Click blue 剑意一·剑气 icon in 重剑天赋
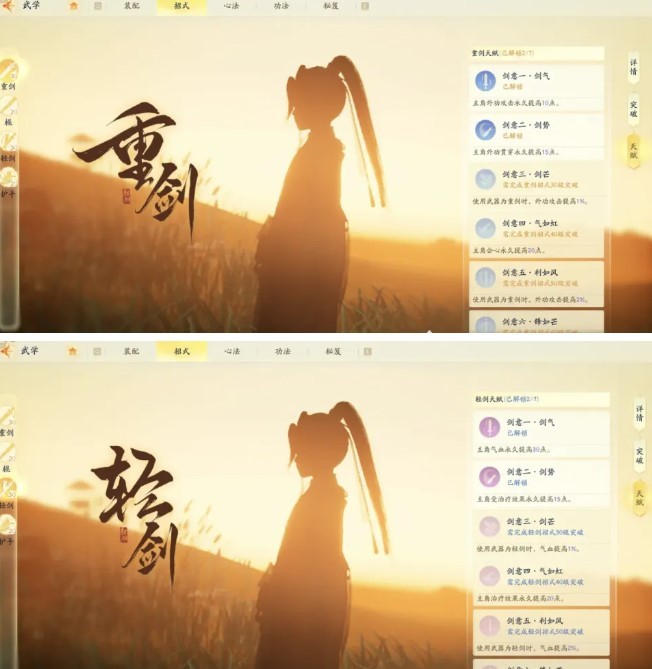Viewport: 652px width, 669px height. pos(485,81)
